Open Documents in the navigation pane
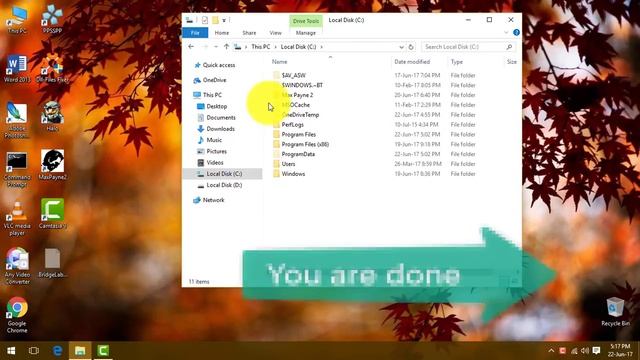This screenshot has height=360, width=640. 221,118
